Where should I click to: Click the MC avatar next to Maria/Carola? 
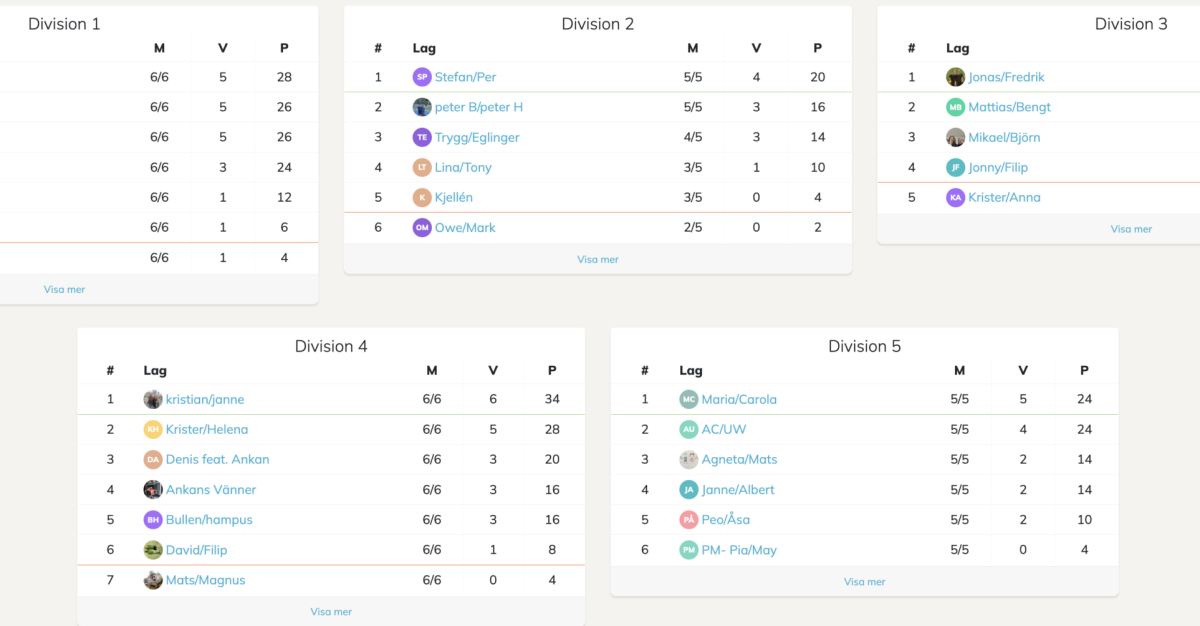[x=689, y=399]
